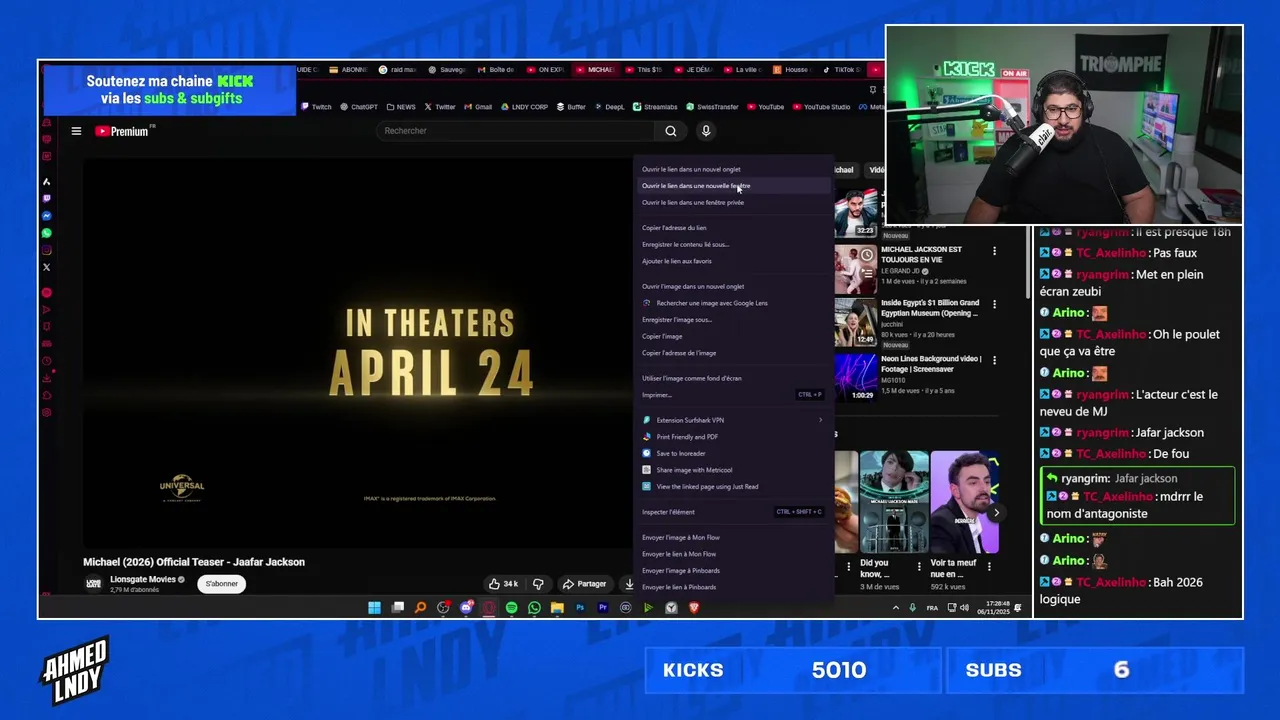Open options for MICHAEL JACKSON EST TOUJOURS video

(994, 252)
